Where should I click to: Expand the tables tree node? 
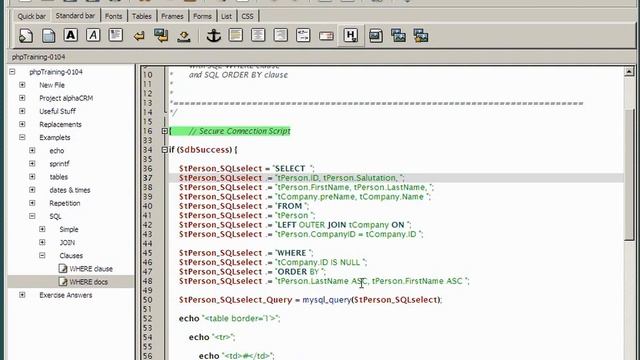(x=32, y=177)
